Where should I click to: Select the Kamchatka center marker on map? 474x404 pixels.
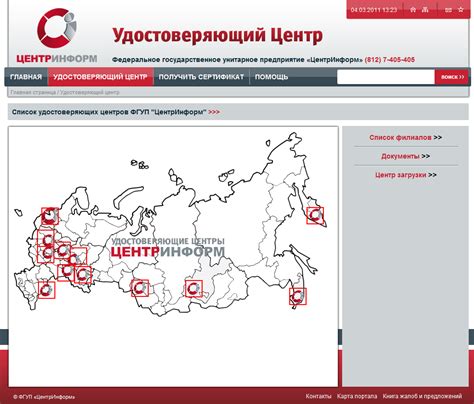315,215
